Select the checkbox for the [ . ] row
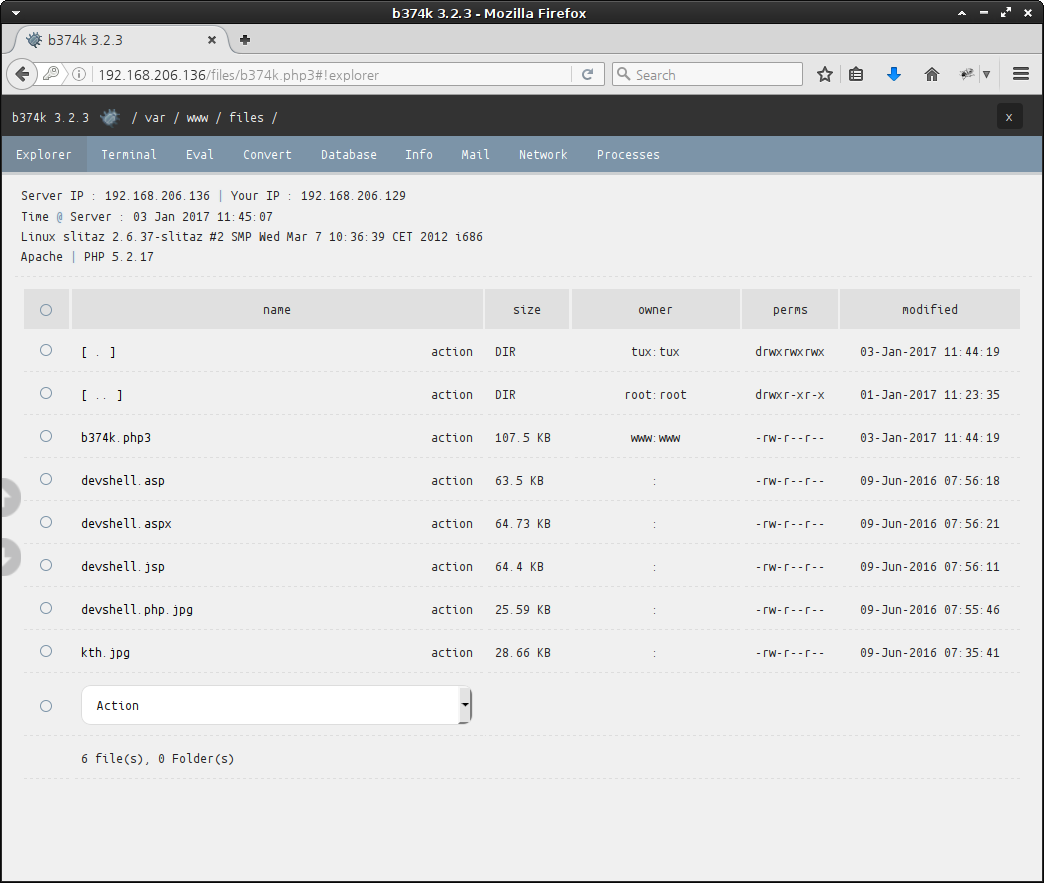This screenshot has width=1044, height=883. coord(46,350)
